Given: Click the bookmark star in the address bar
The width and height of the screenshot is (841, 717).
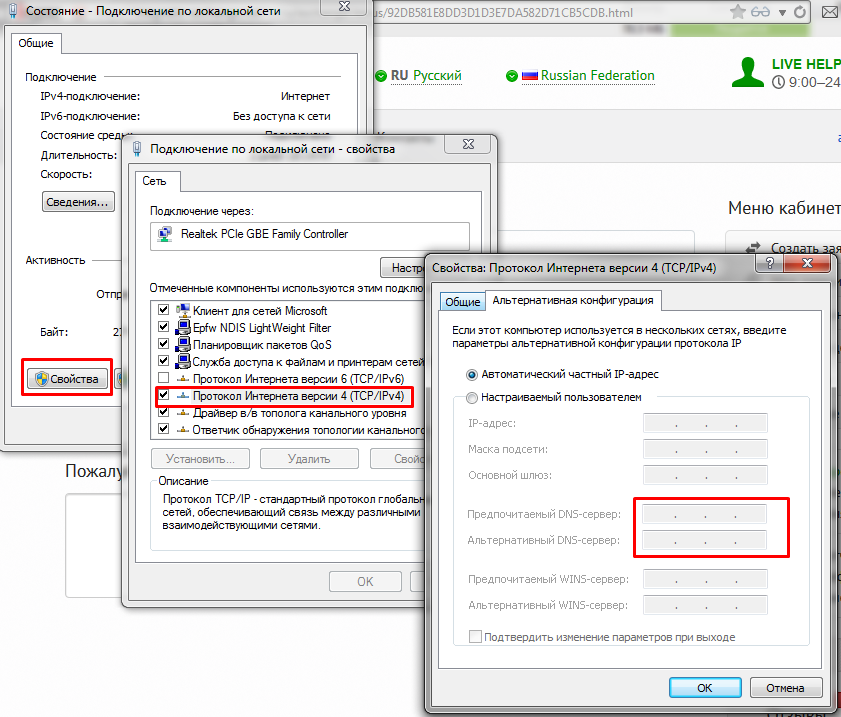Looking at the screenshot, I should pos(737,13).
